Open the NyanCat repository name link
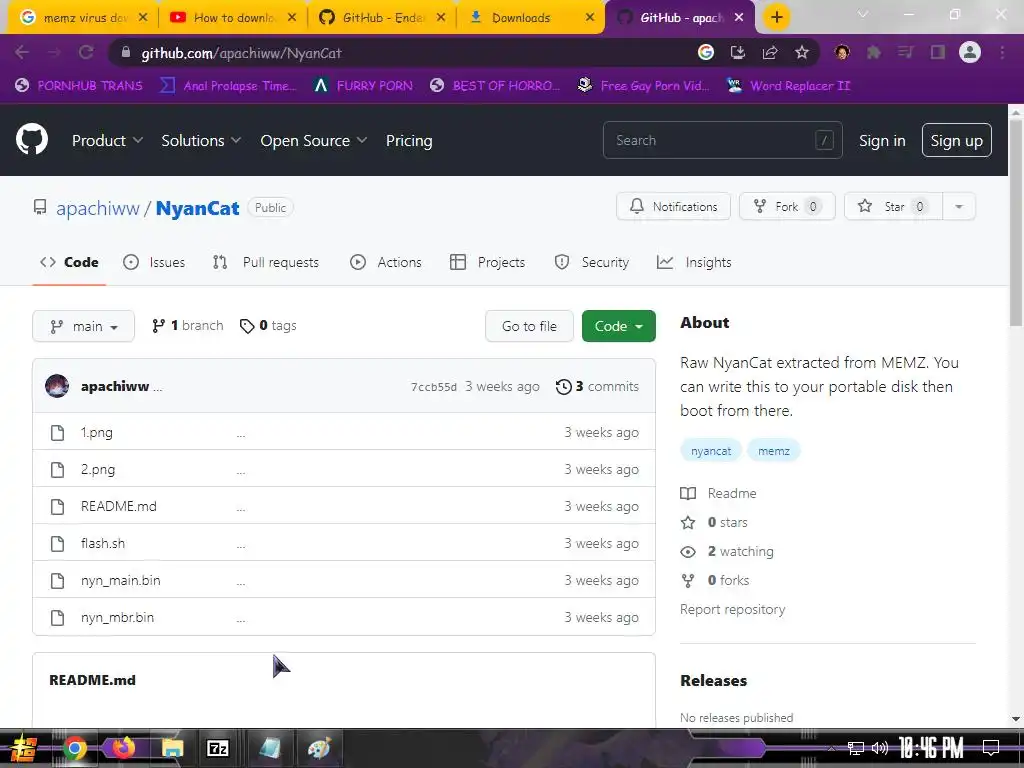 pyautogui.click(x=197, y=208)
